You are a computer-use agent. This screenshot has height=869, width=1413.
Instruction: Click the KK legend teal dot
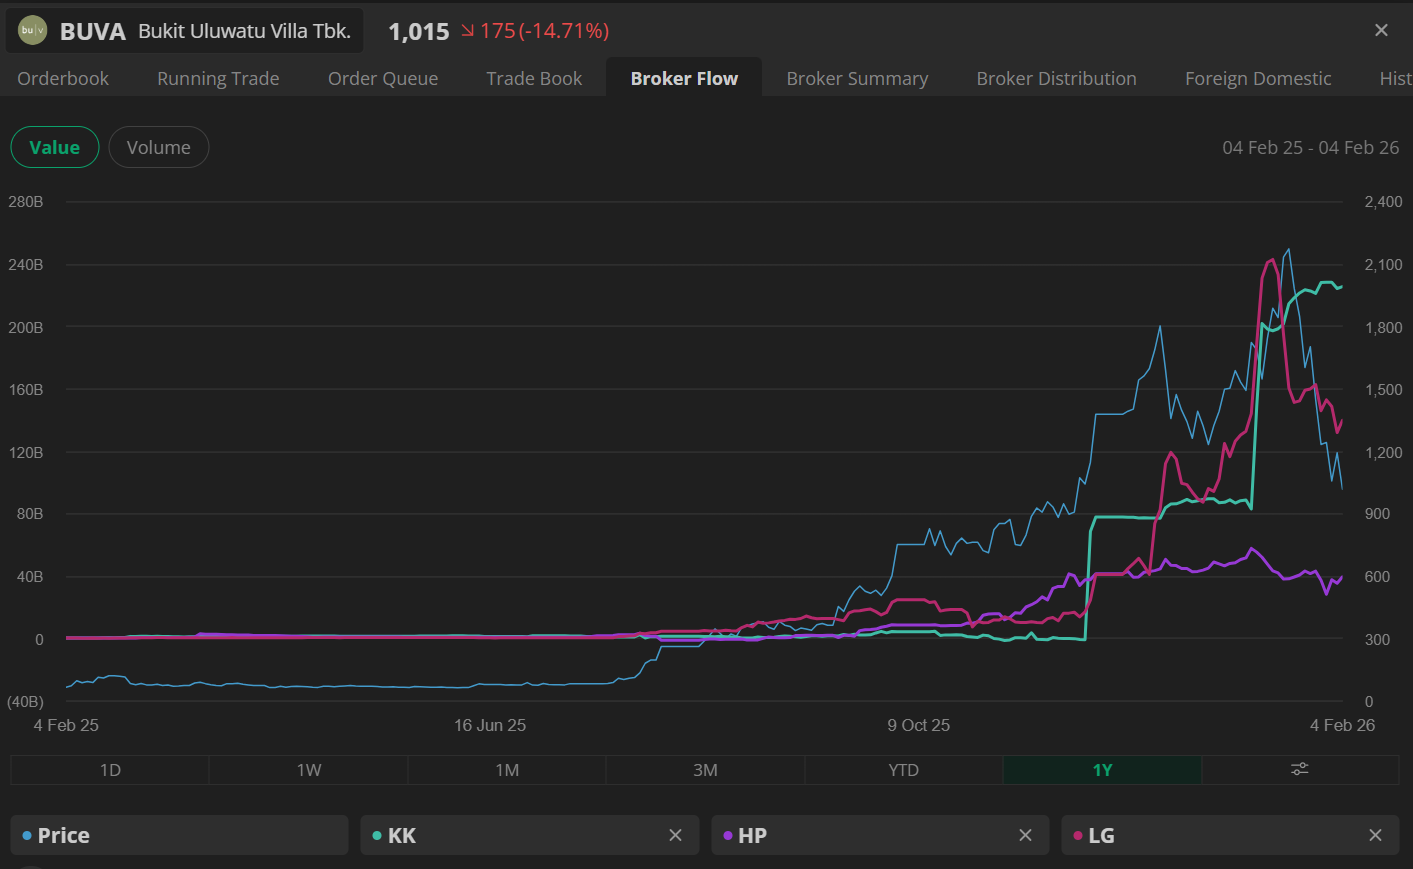point(377,836)
